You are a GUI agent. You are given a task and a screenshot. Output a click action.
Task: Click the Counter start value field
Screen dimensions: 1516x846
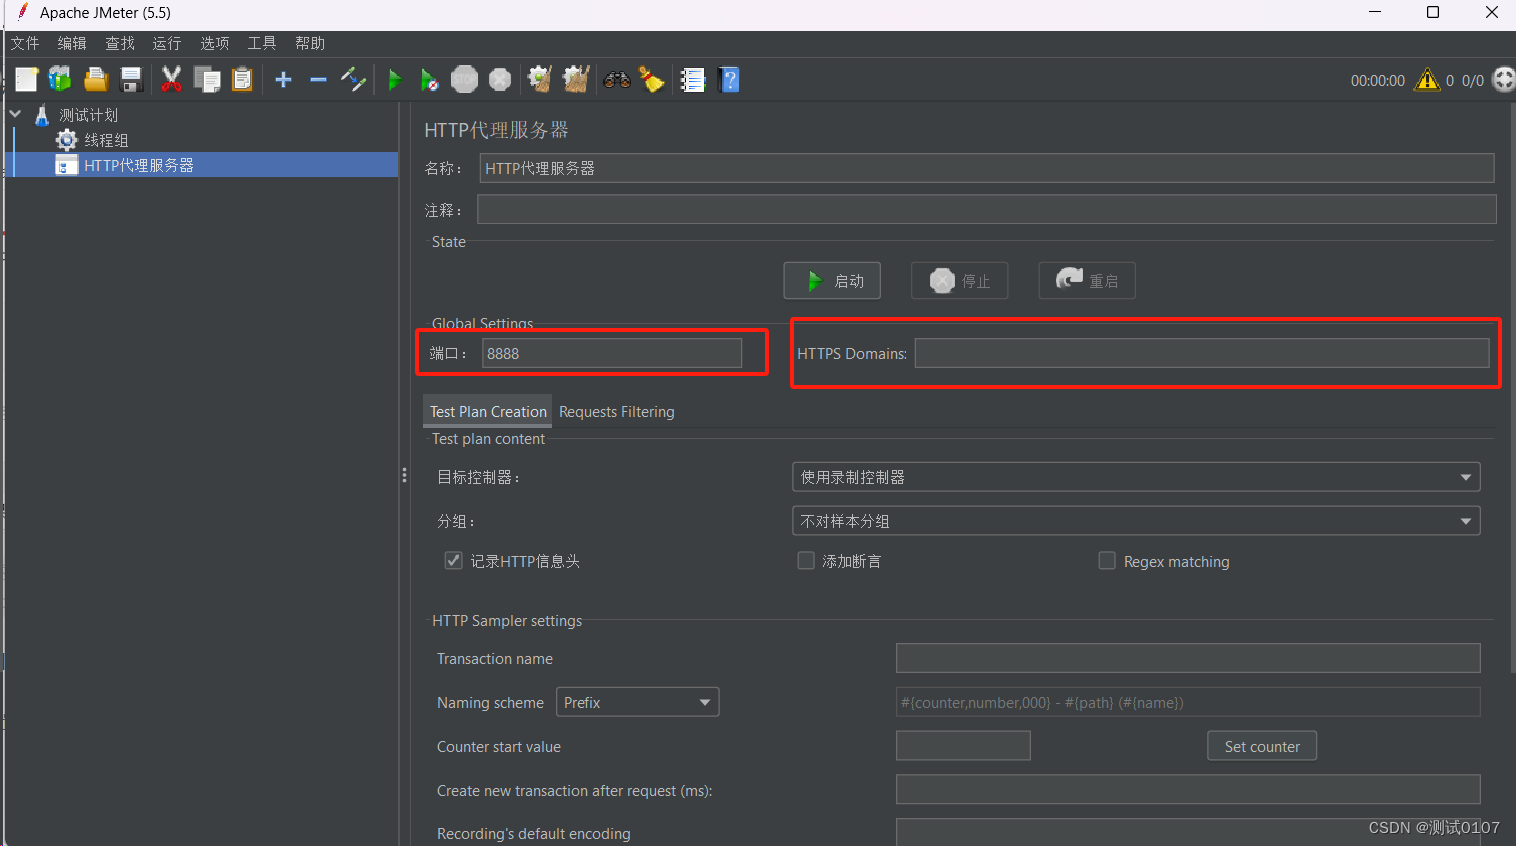click(x=963, y=746)
